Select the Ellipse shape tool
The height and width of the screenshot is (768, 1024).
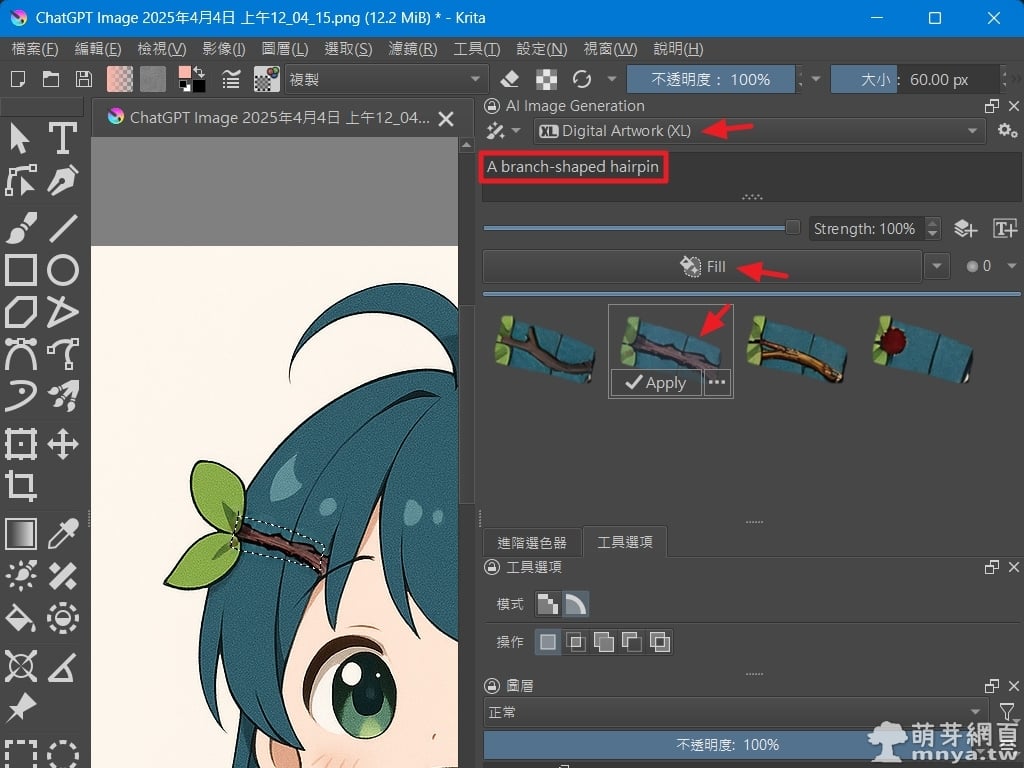[63, 270]
